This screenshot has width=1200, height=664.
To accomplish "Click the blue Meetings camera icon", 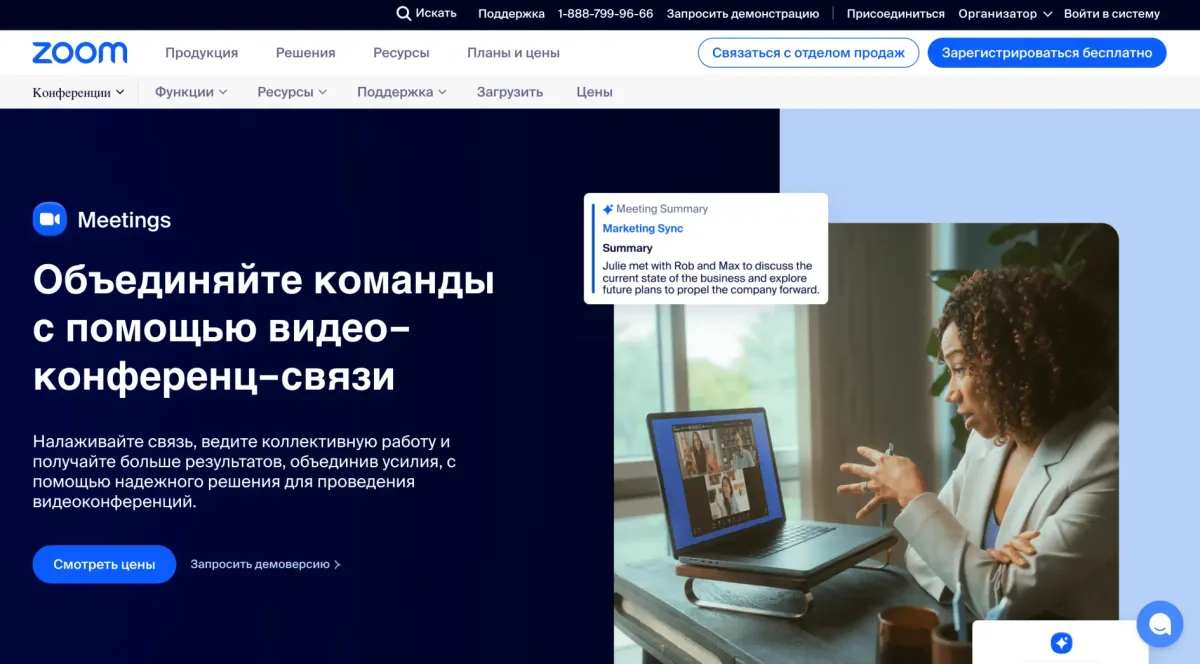I will point(49,219).
